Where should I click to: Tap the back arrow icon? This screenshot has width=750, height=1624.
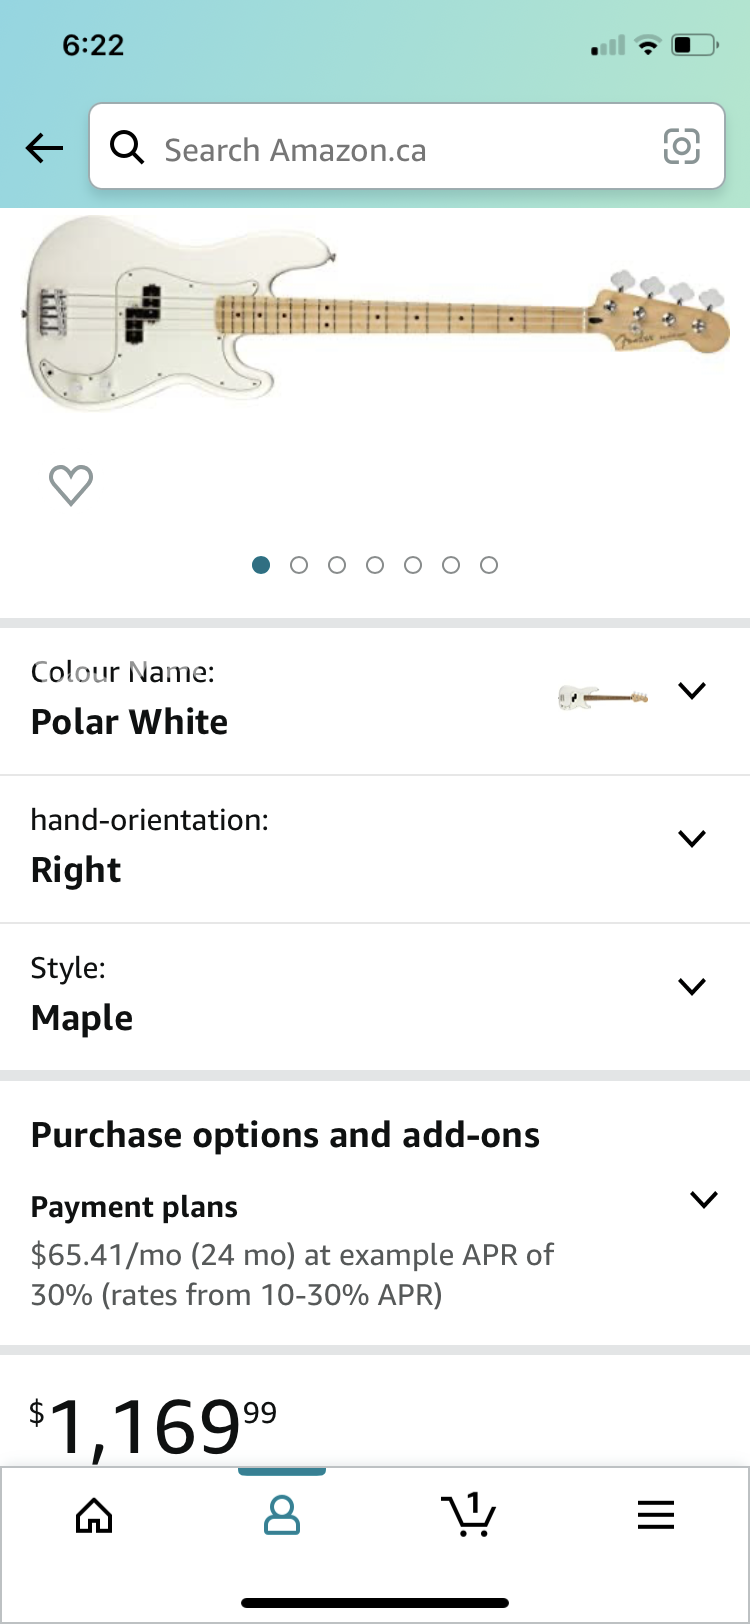(x=44, y=149)
